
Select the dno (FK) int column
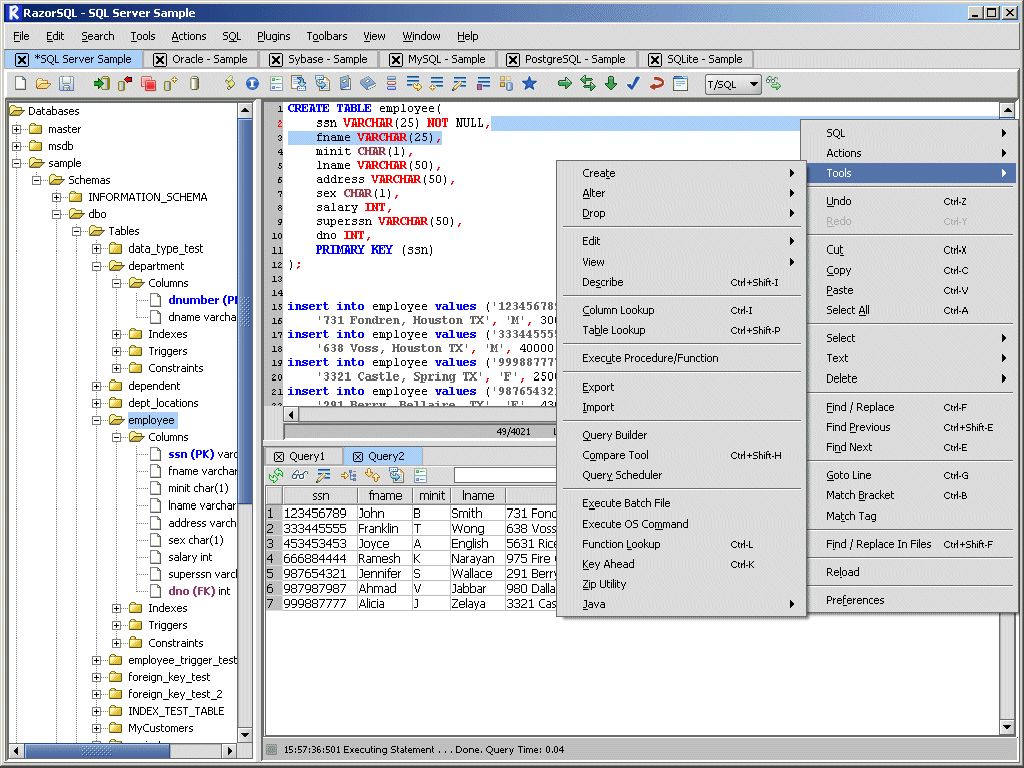pos(199,591)
